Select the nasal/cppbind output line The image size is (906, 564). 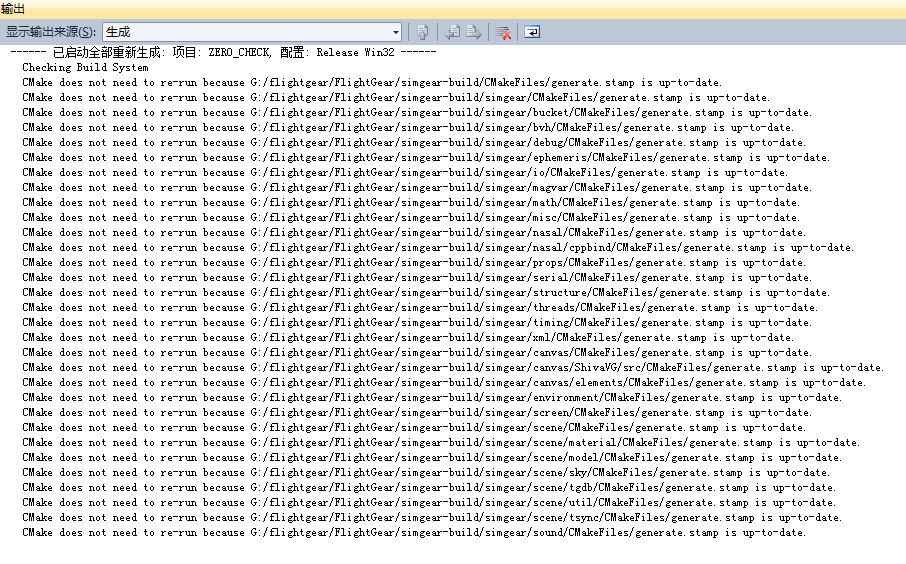tap(438, 248)
